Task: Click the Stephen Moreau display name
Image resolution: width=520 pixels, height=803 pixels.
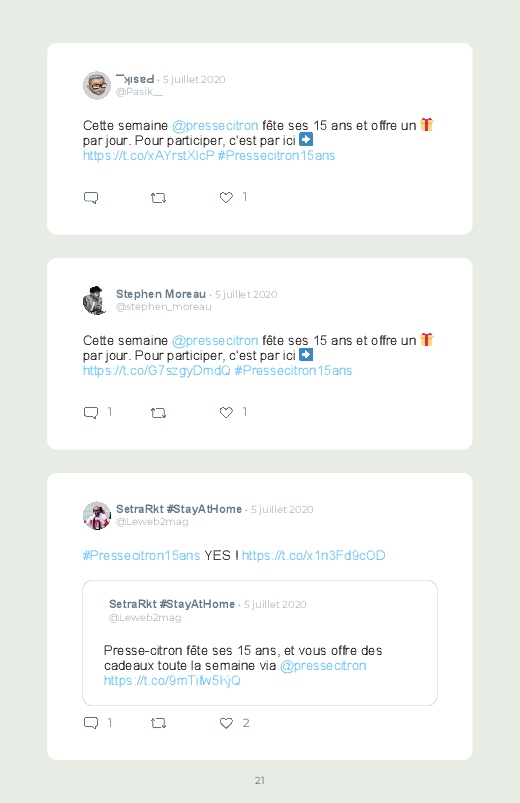Action: pos(161,294)
